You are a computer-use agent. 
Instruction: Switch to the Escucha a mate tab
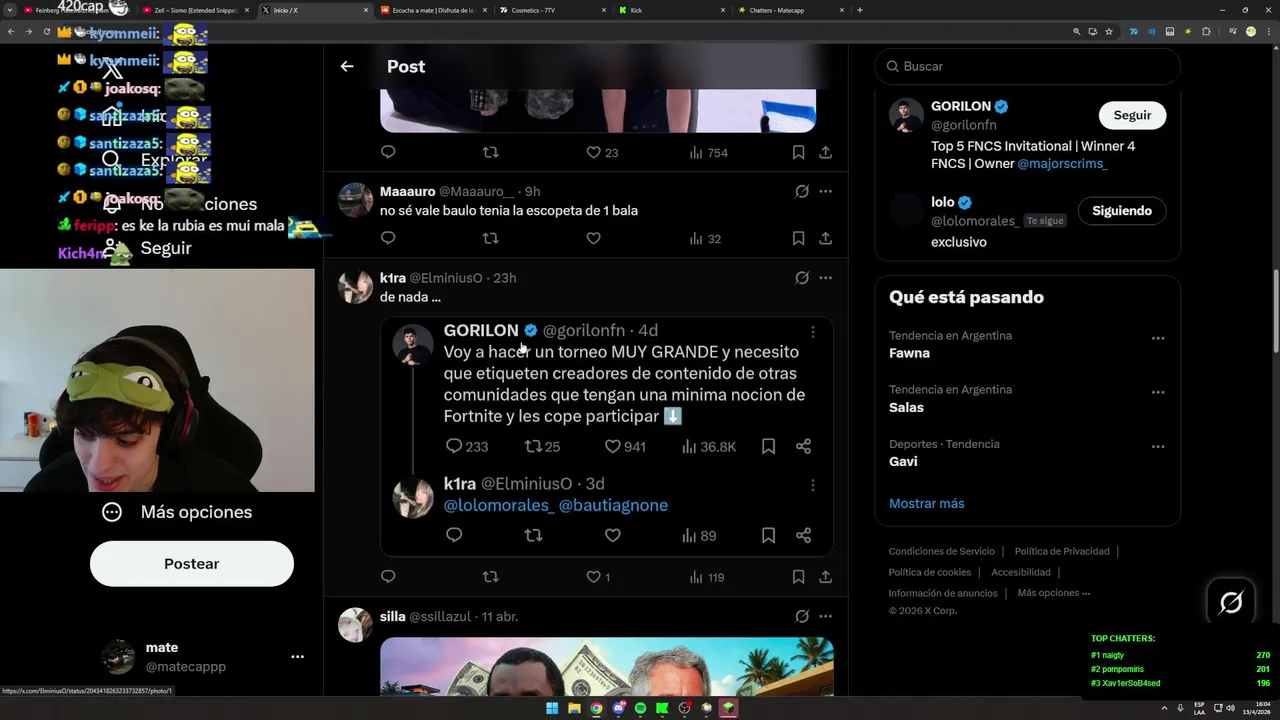coord(435,10)
